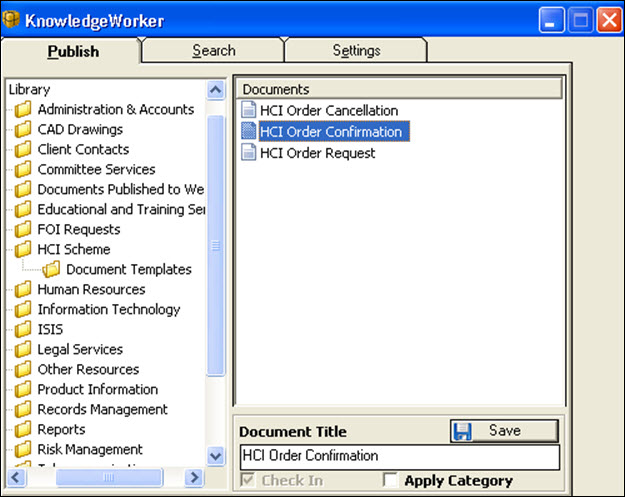Toggle the Check In checkbox
This screenshot has width=625, height=497.
[x=248, y=480]
